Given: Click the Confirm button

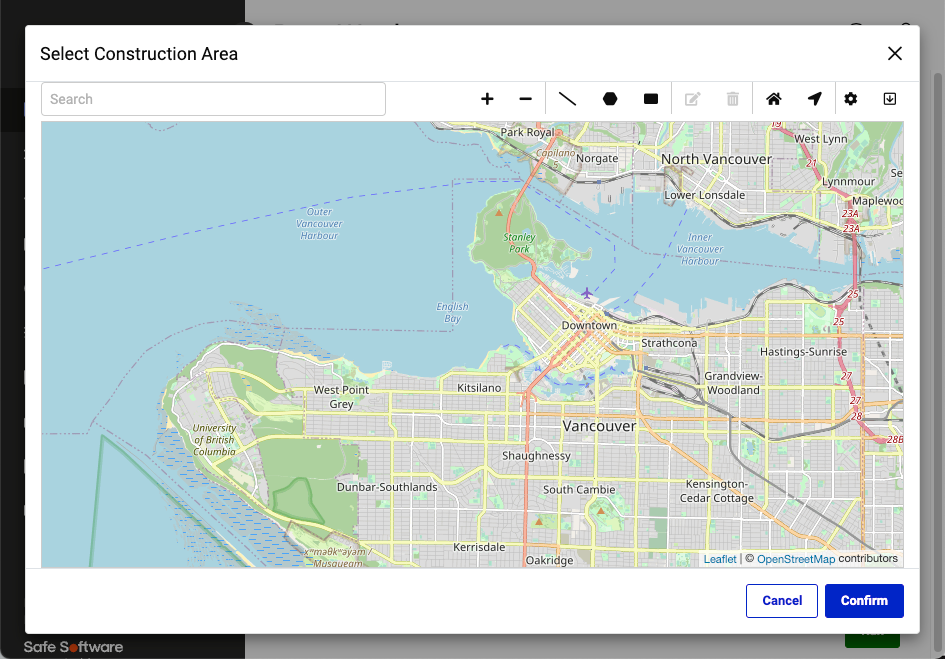Looking at the screenshot, I should 864,601.
